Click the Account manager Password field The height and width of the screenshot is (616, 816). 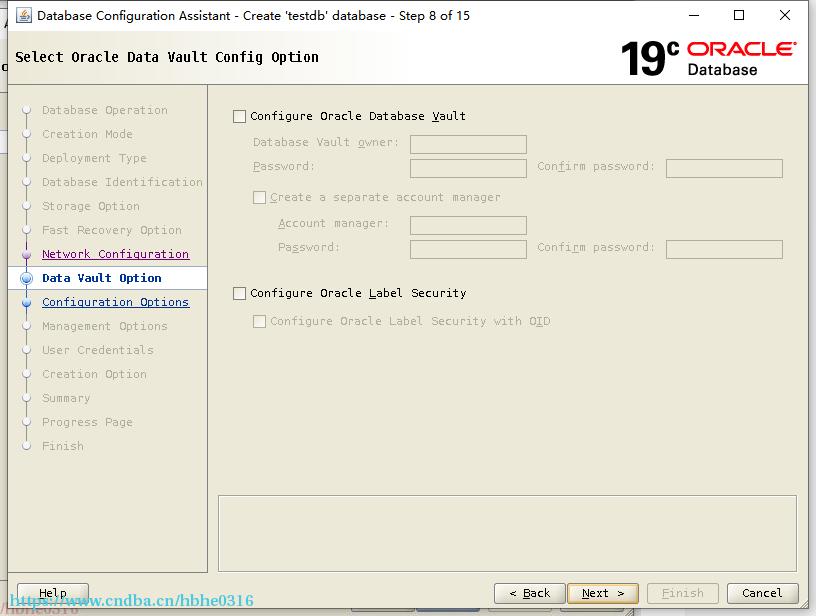[468, 249]
